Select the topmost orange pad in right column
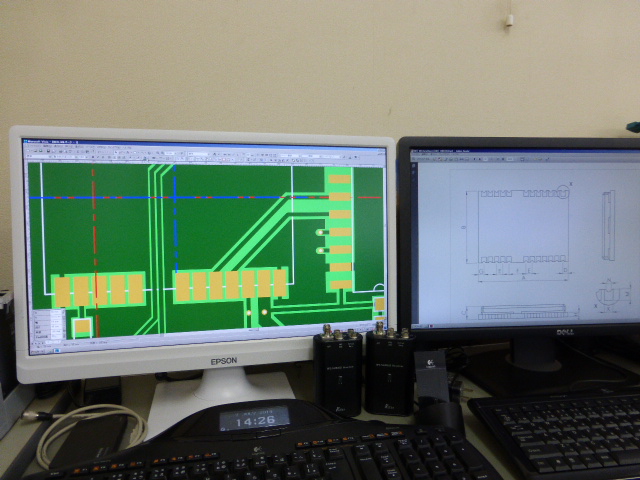 340,179
